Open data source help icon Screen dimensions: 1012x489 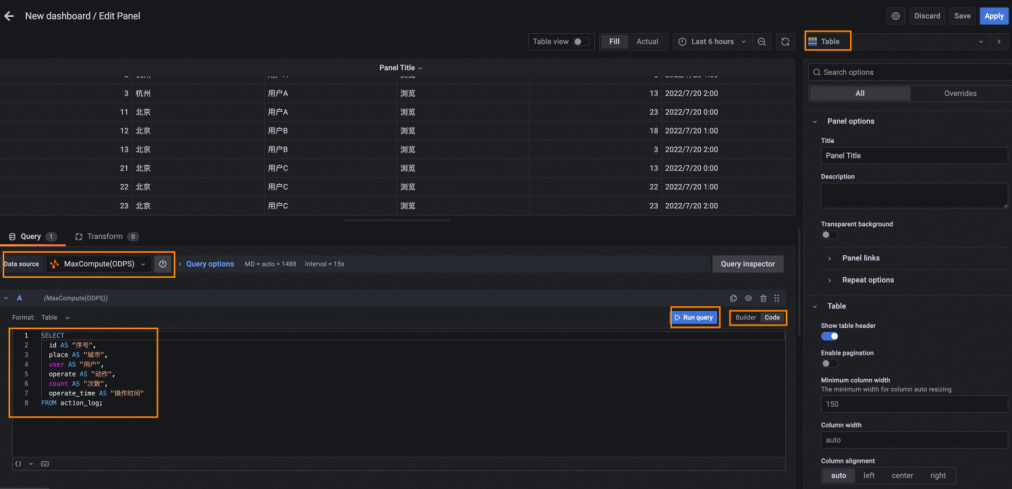[x=163, y=264]
